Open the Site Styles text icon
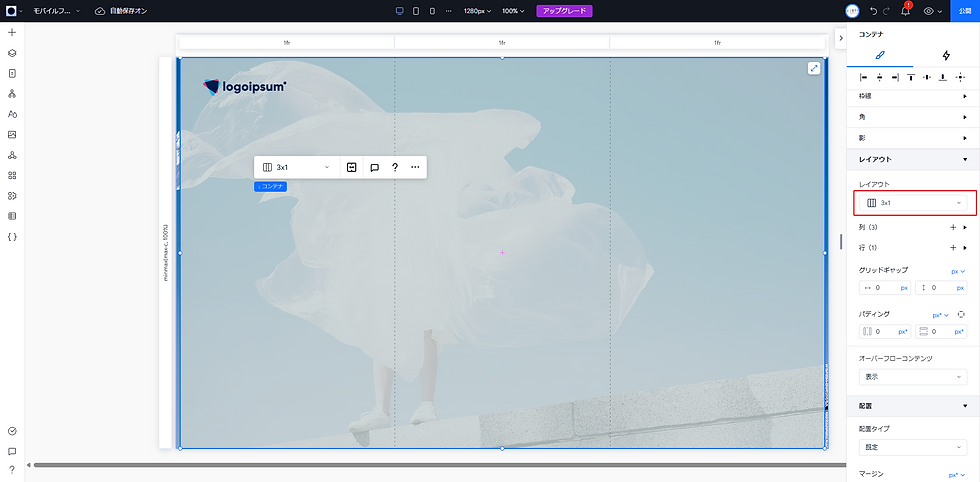Screen dimensions: 980x482 [x=12, y=114]
